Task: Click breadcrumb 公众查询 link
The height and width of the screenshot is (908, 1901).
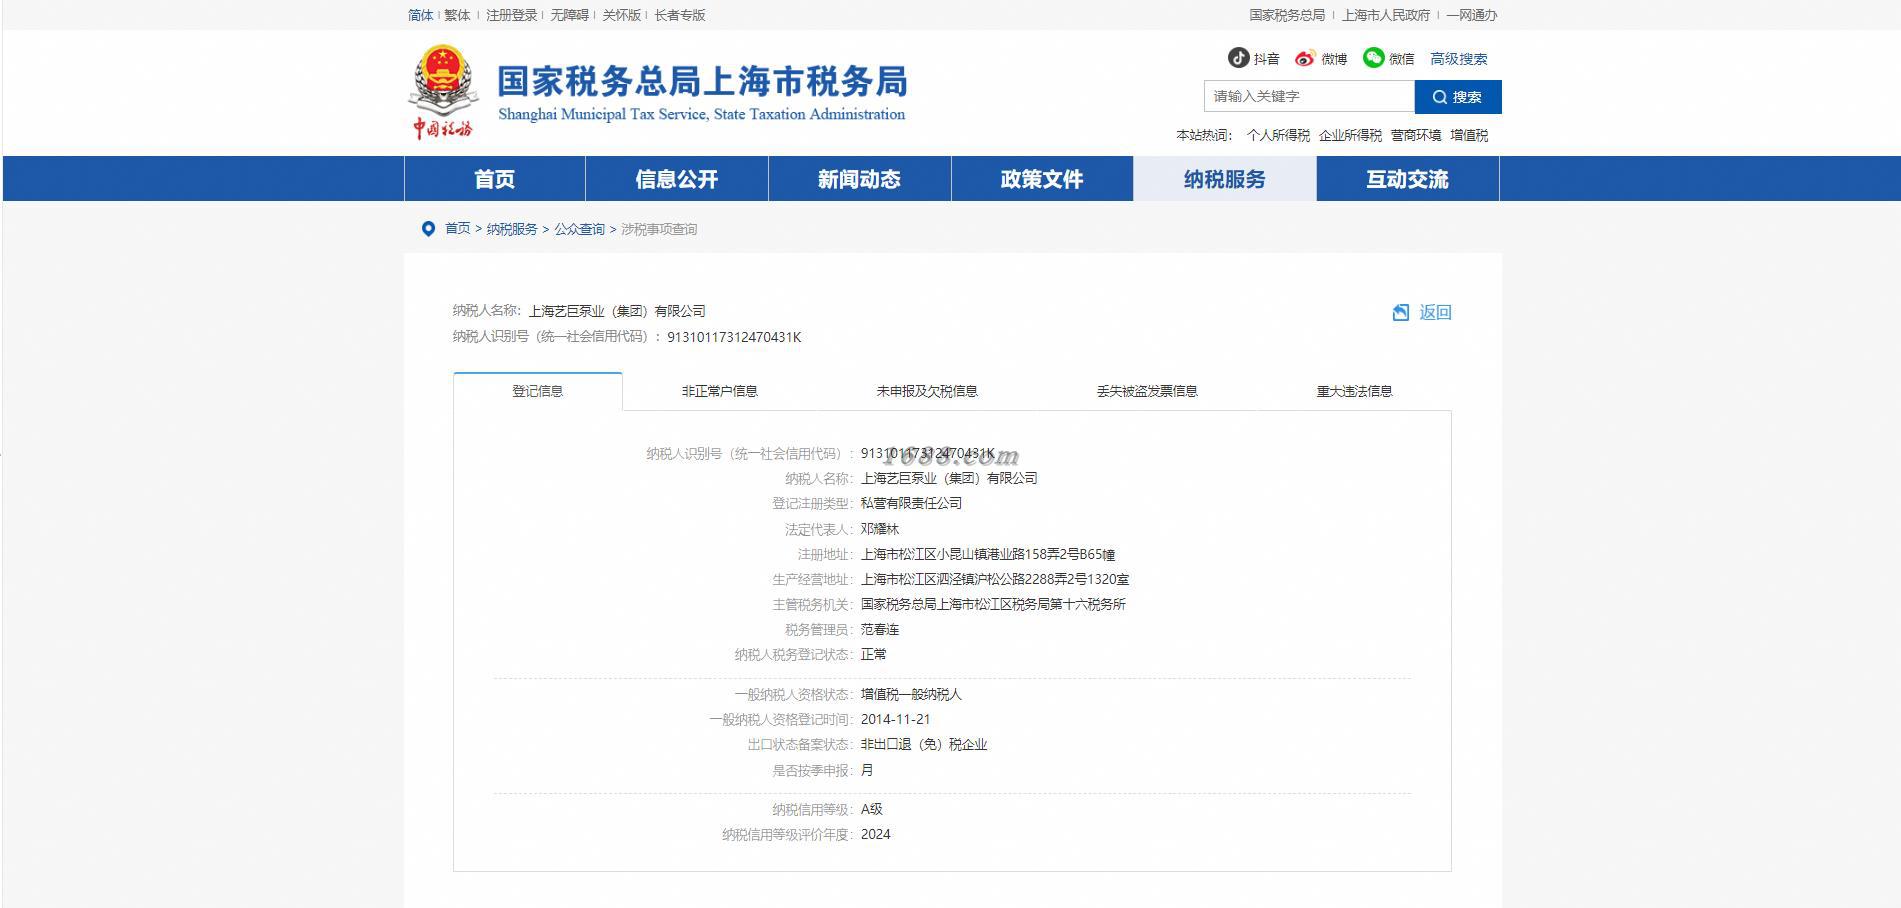Action: click(580, 229)
